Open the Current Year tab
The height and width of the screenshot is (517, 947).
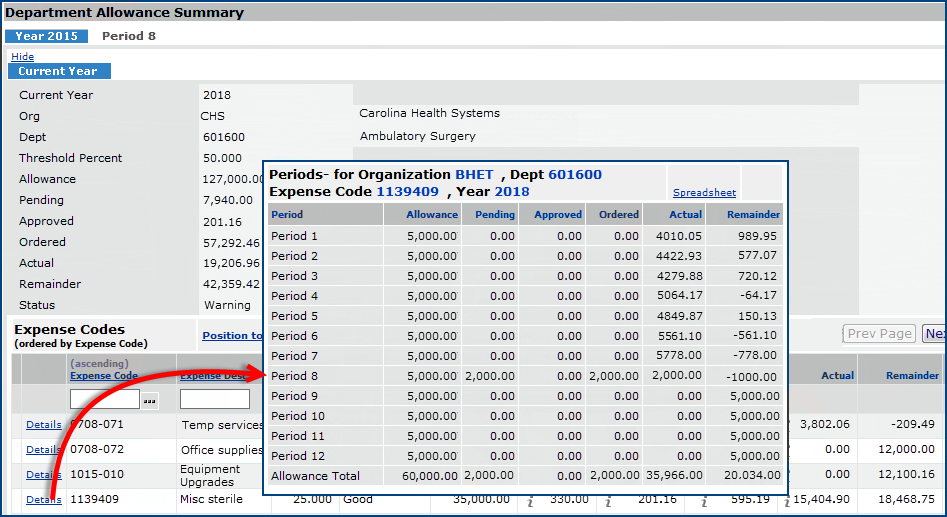tap(58, 71)
